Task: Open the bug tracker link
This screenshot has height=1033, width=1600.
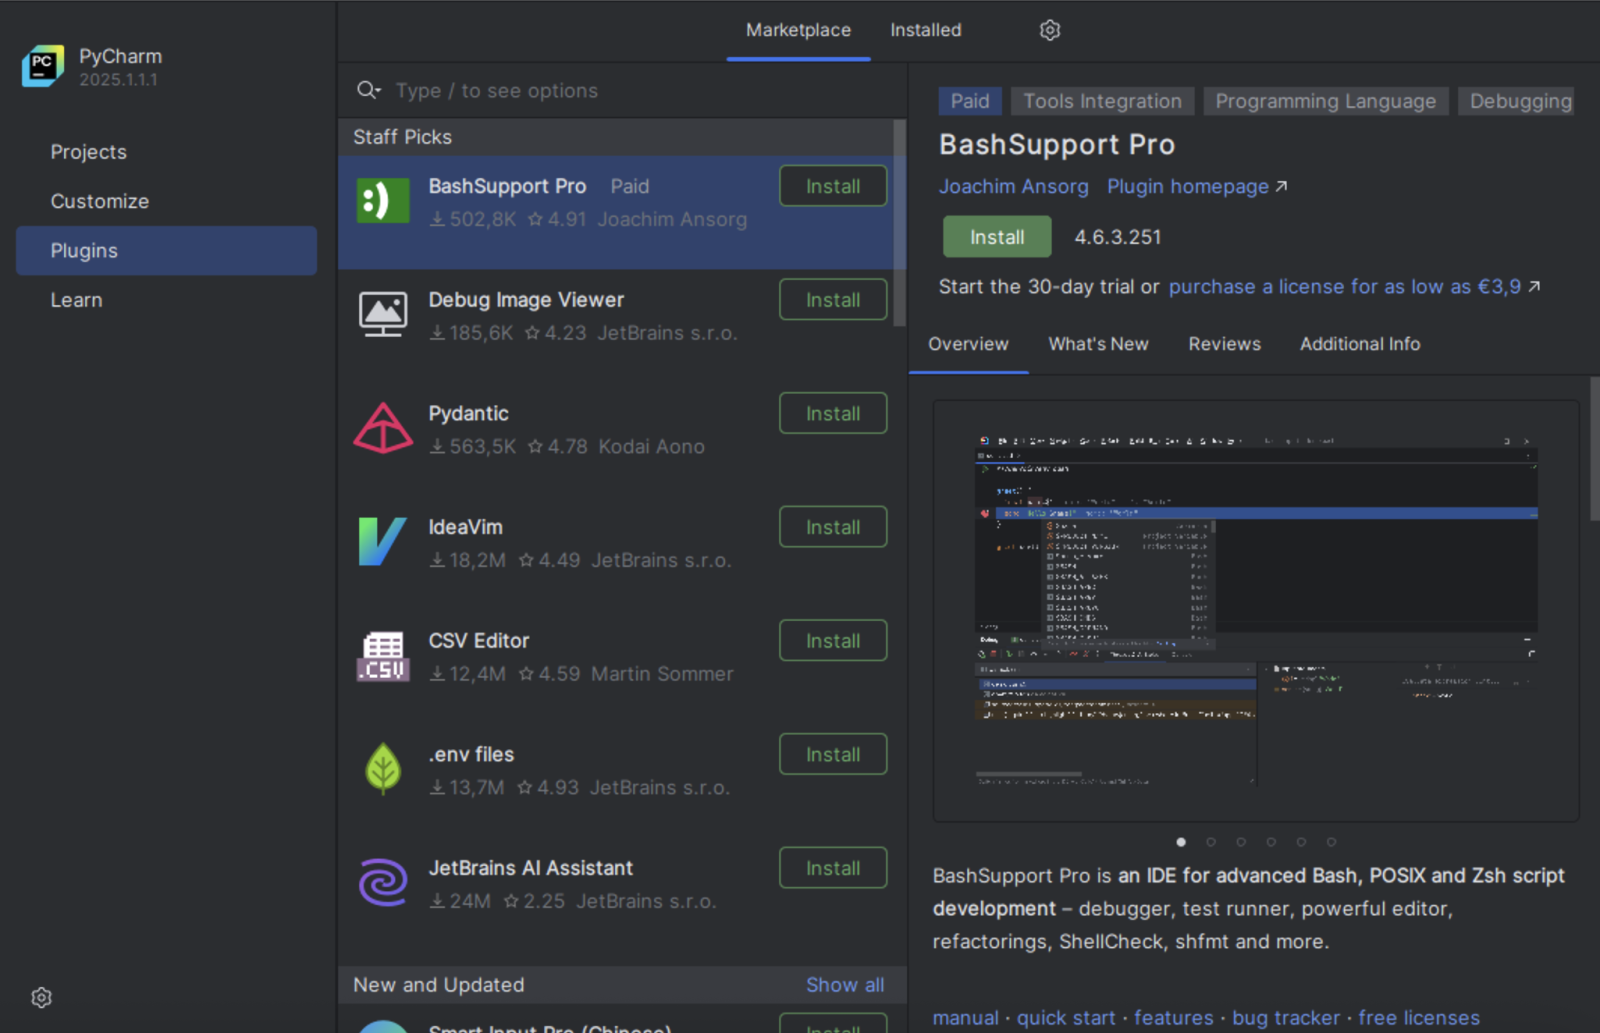Action: (x=1285, y=1018)
